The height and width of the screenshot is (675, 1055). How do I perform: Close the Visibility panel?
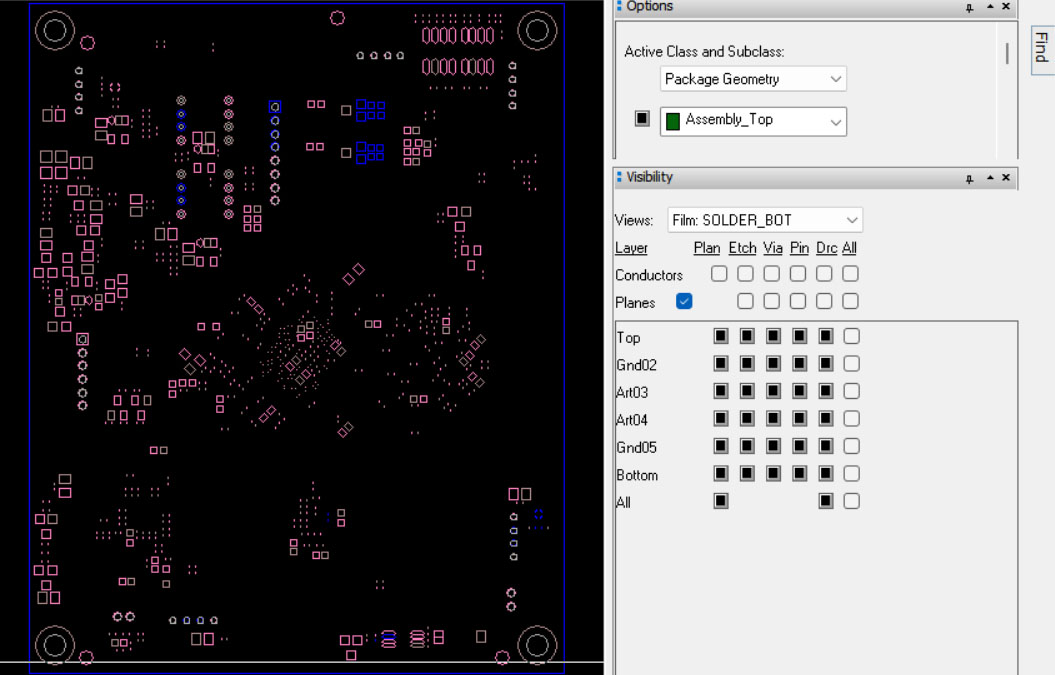(1006, 178)
